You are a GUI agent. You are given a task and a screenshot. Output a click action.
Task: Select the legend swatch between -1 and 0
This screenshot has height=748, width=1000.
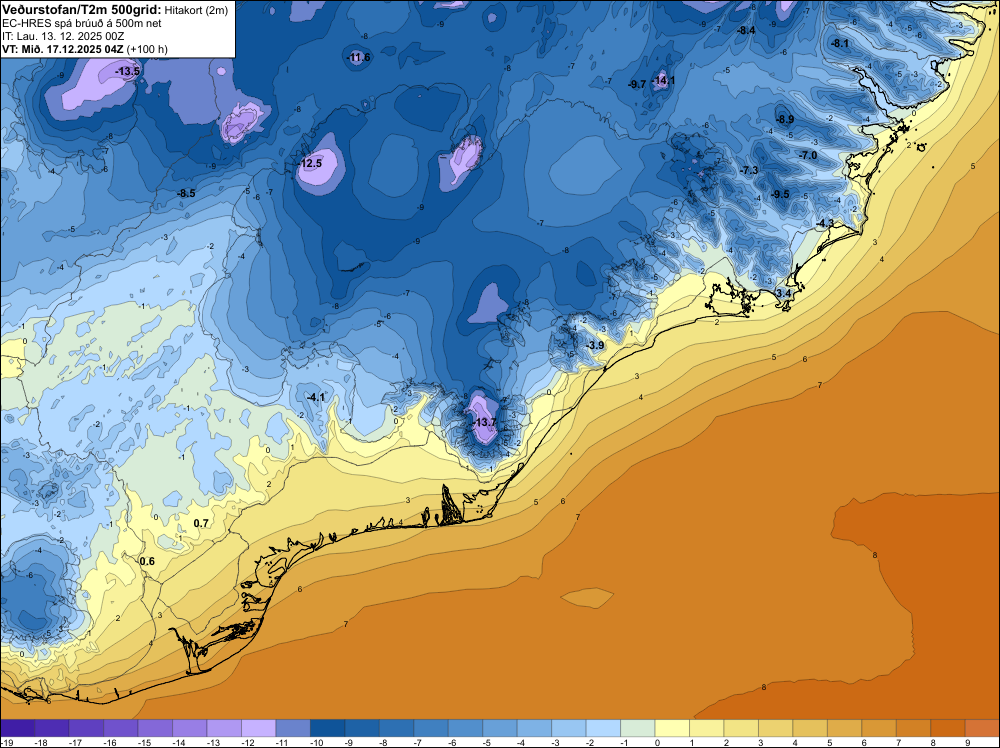pos(638,728)
